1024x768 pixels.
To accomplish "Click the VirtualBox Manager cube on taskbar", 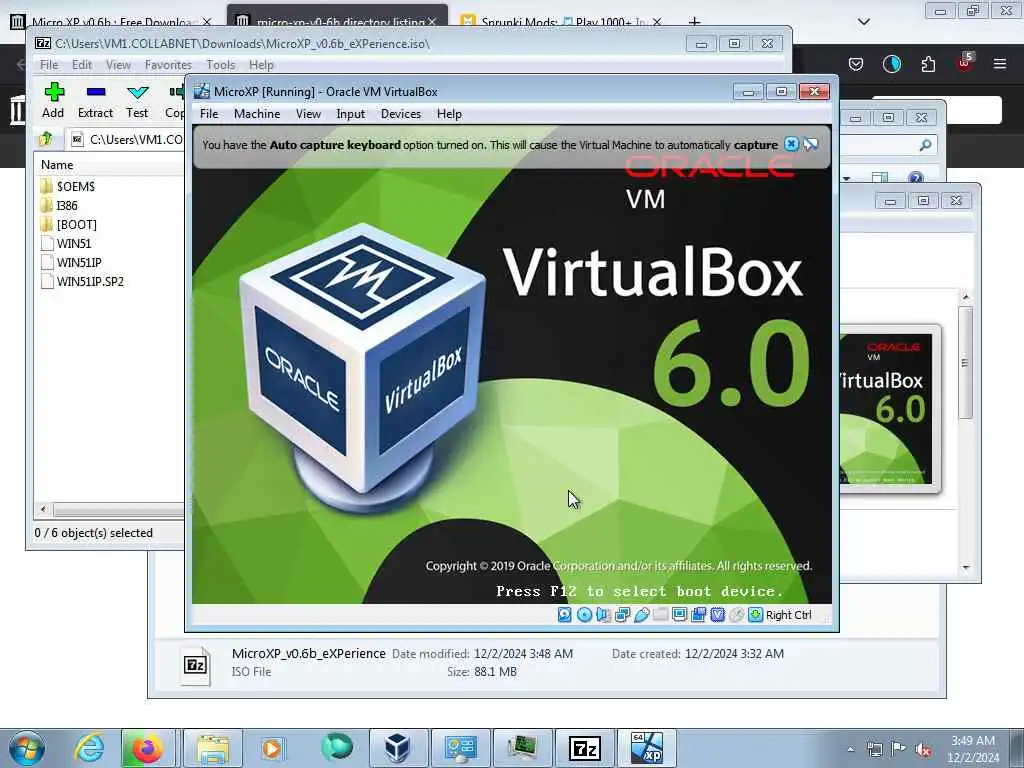I will (x=398, y=748).
